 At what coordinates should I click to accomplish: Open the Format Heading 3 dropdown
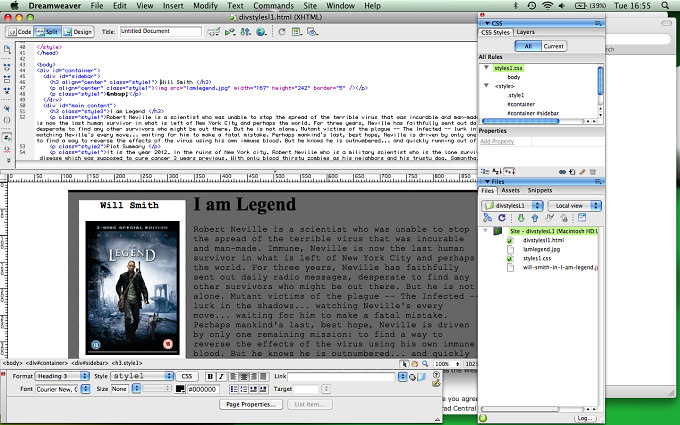click(x=62, y=376)
